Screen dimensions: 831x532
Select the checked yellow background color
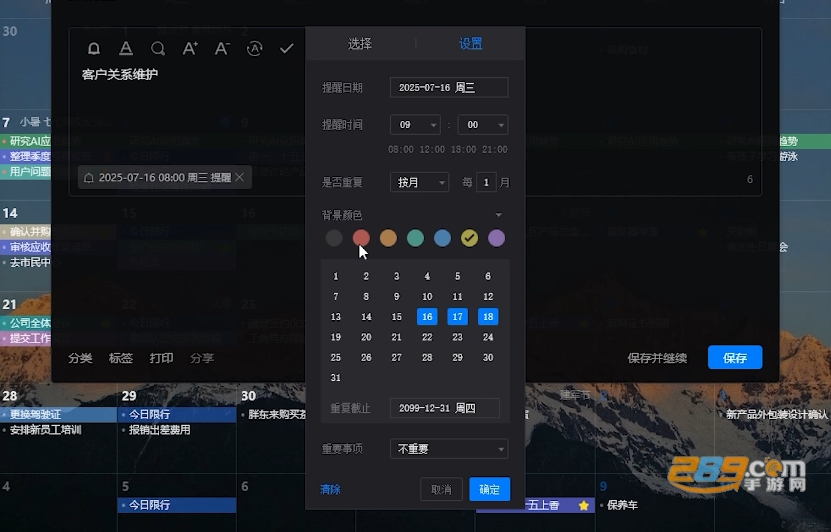(x=469, y=238)
